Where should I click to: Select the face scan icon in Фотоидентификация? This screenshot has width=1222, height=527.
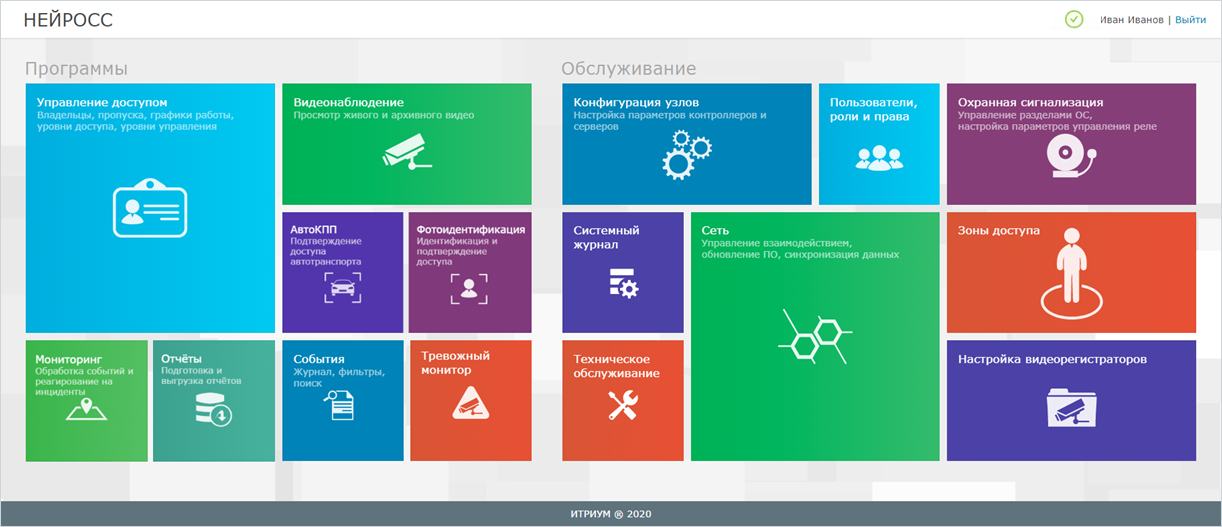tap(469, 288)
